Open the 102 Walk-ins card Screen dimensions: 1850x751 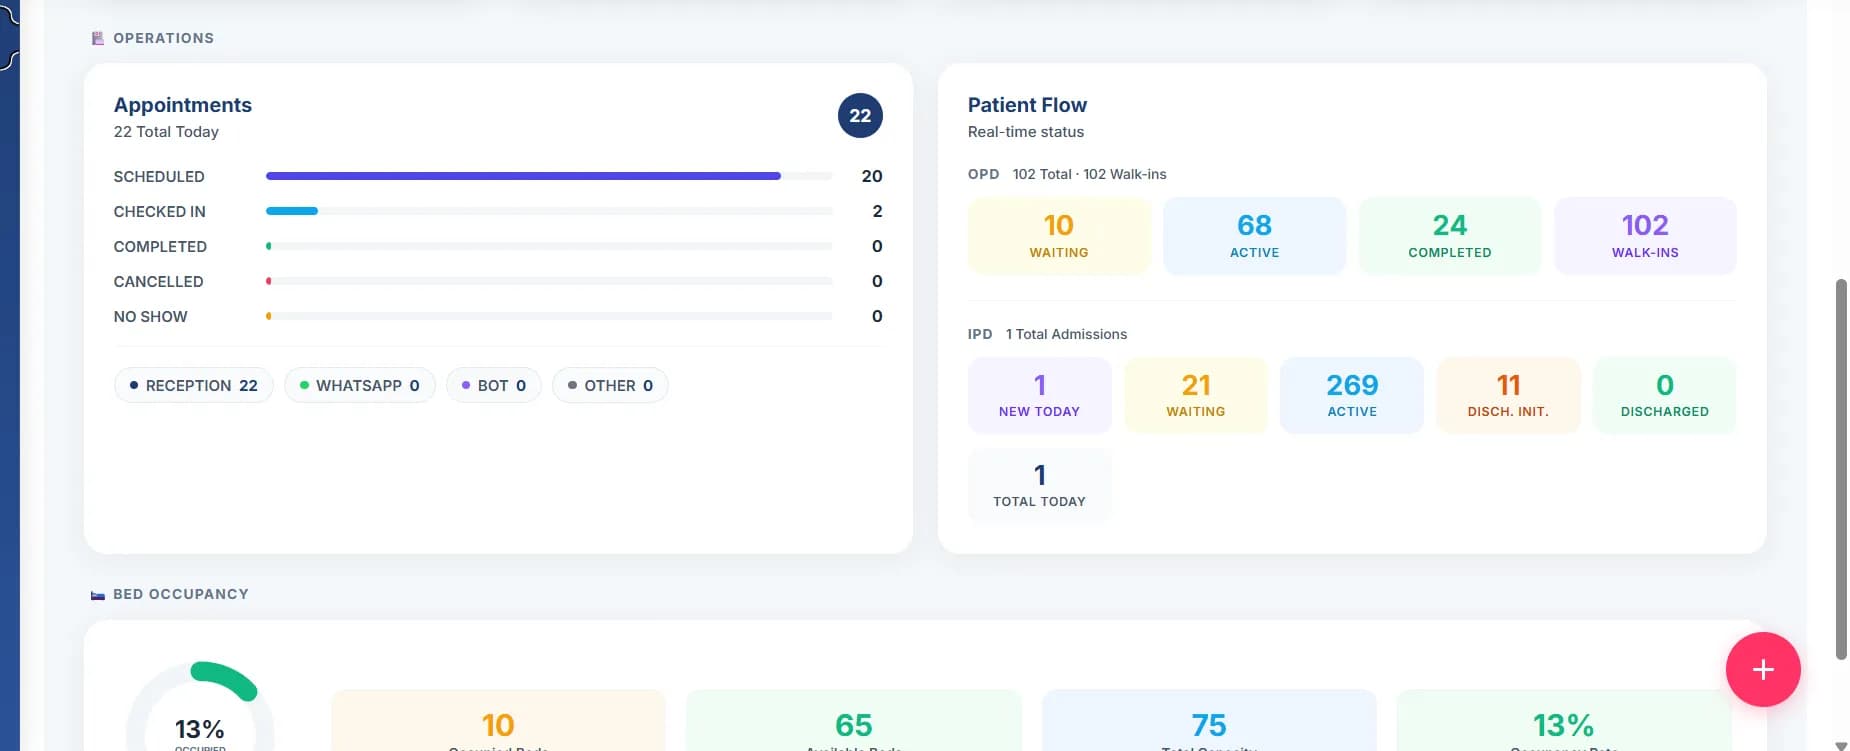(x=1645, y=236)
